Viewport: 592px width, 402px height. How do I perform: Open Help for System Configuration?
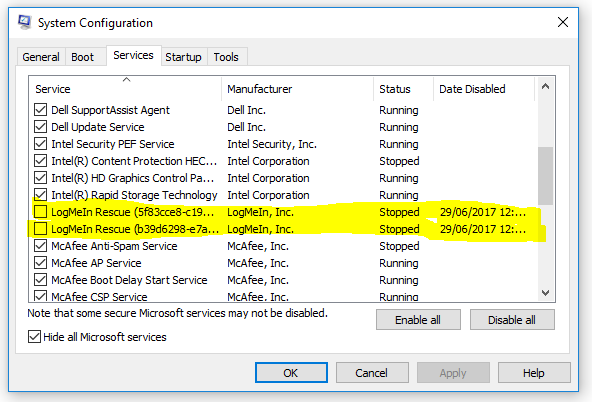coord(534,373)
